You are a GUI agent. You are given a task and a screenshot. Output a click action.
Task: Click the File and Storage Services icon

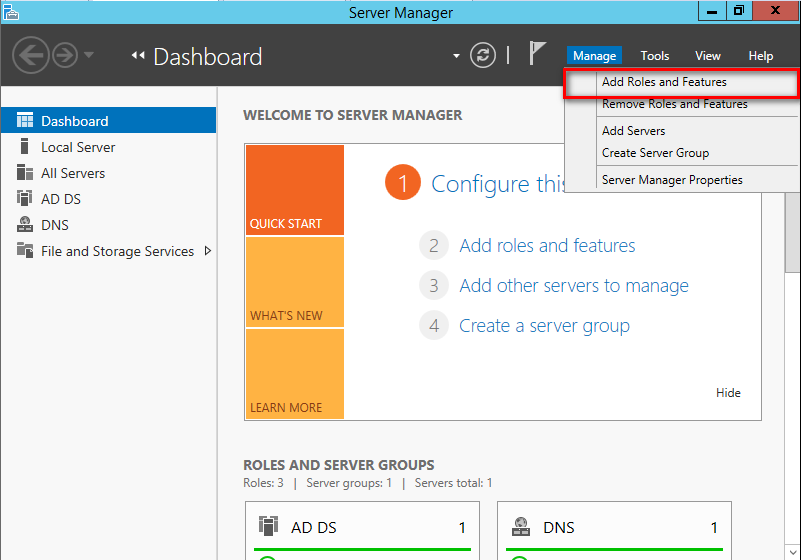point(25,250)
